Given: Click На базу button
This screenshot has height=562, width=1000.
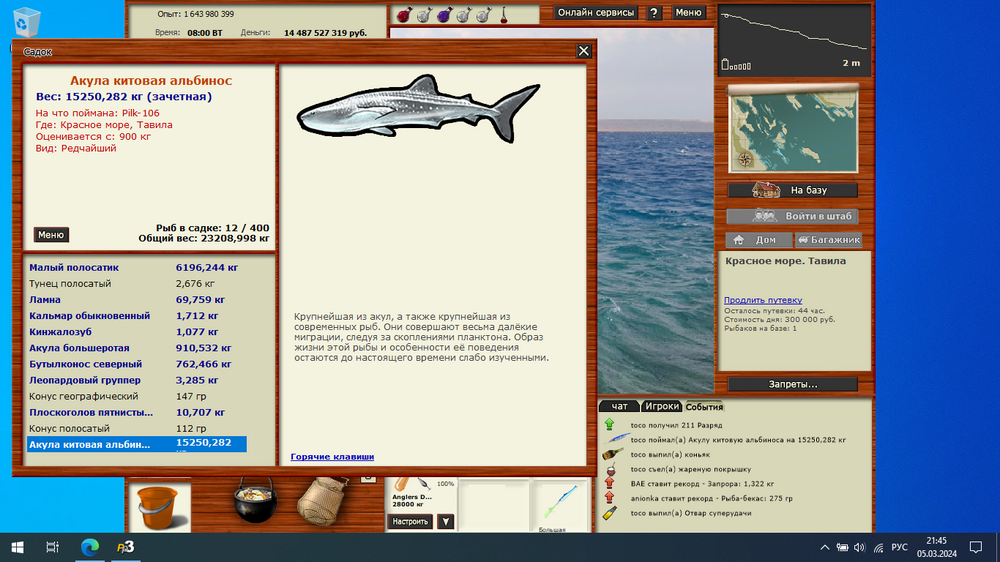Looking at the screenshot, I should (x=793, y=190).
